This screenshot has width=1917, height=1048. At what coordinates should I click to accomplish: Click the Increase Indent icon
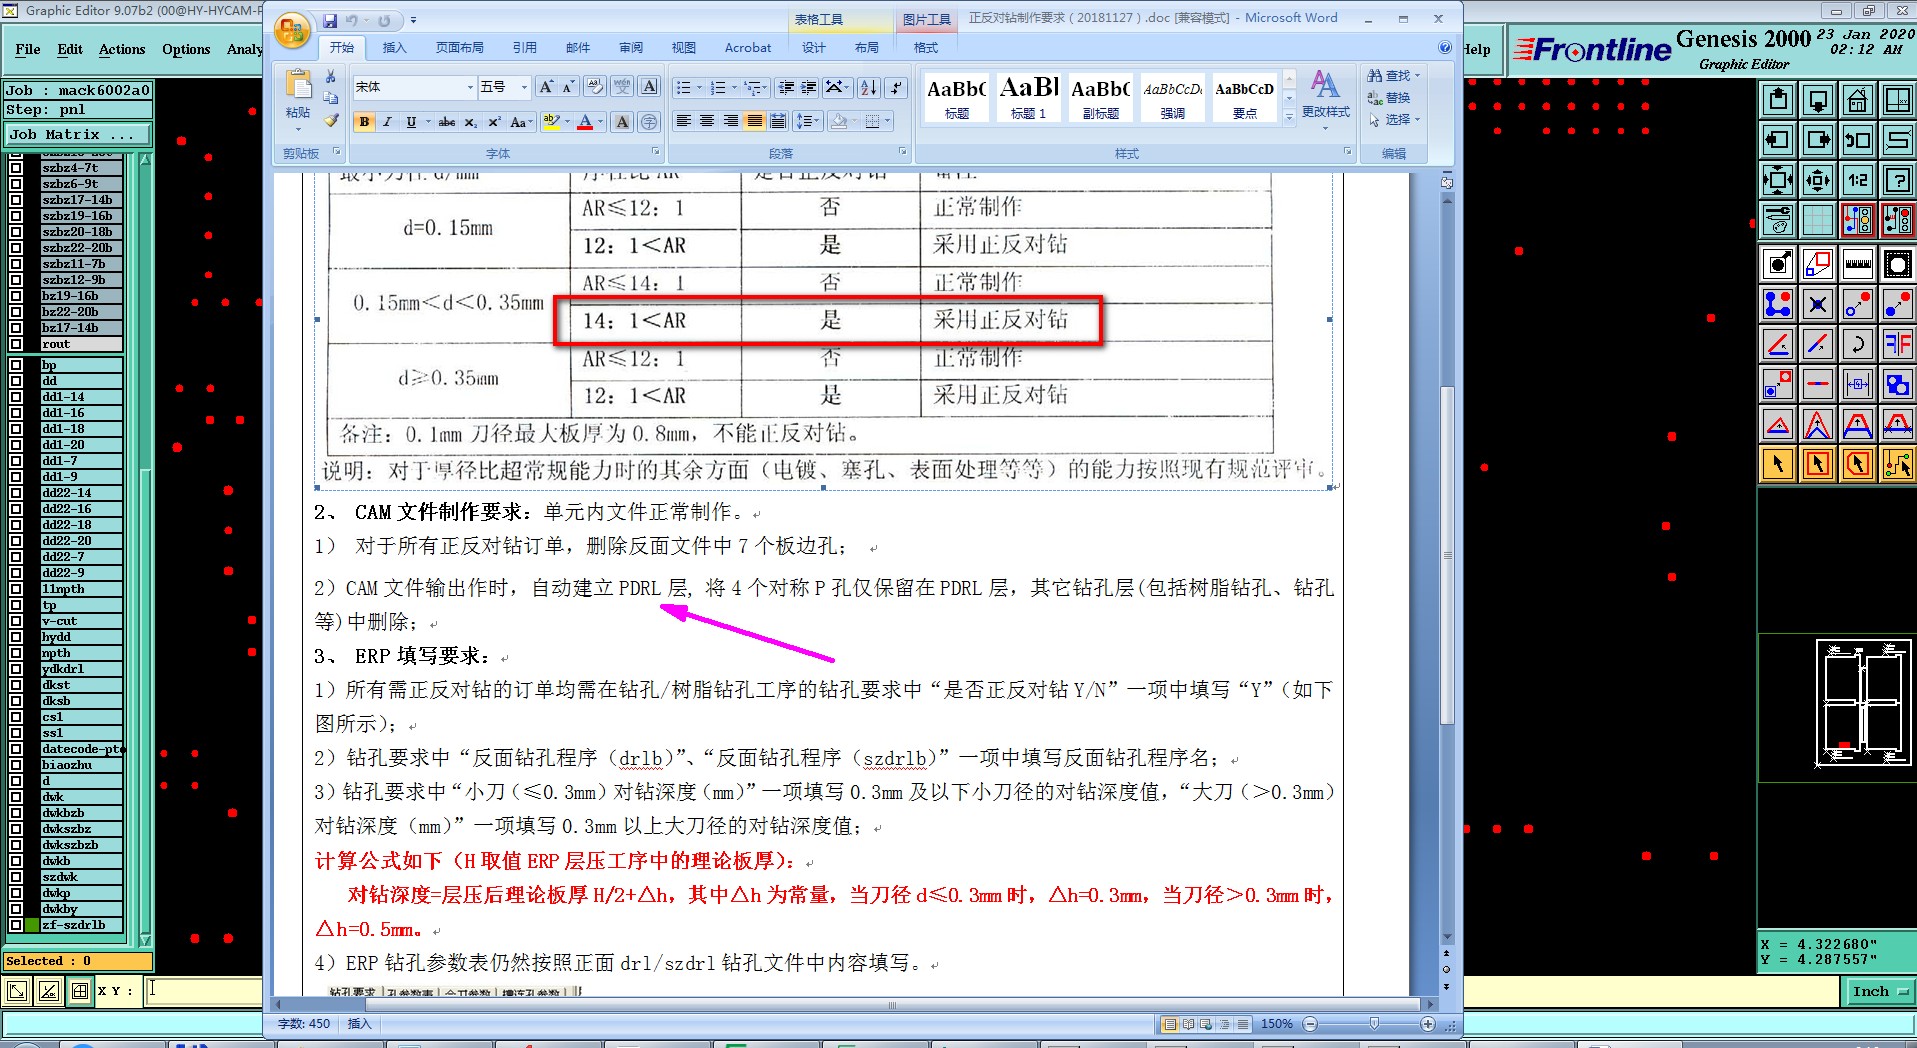coord(809,88)
